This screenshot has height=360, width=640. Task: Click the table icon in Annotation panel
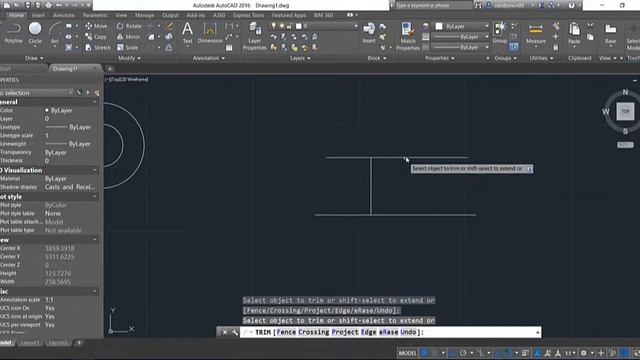(x=229, y=48)
